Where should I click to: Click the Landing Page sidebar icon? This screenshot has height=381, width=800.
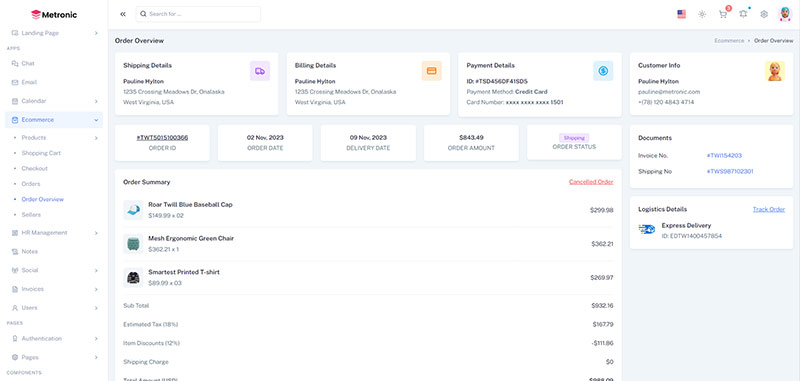pos(15,33)
